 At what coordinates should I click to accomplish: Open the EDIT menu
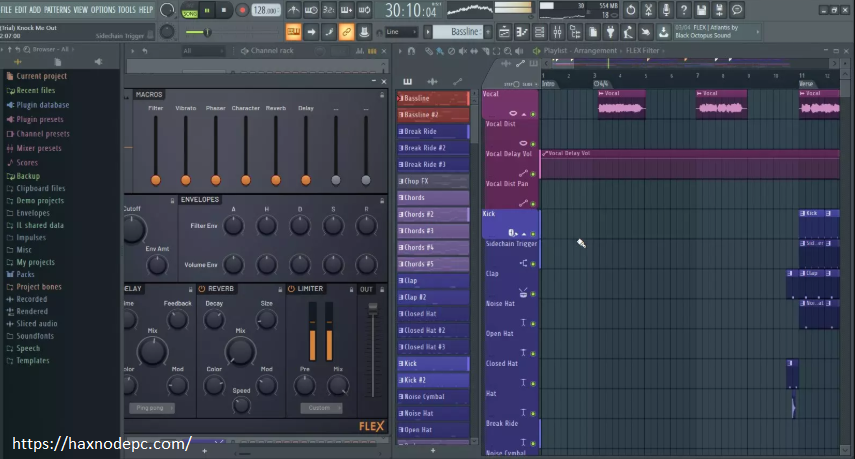pos(21,10)
